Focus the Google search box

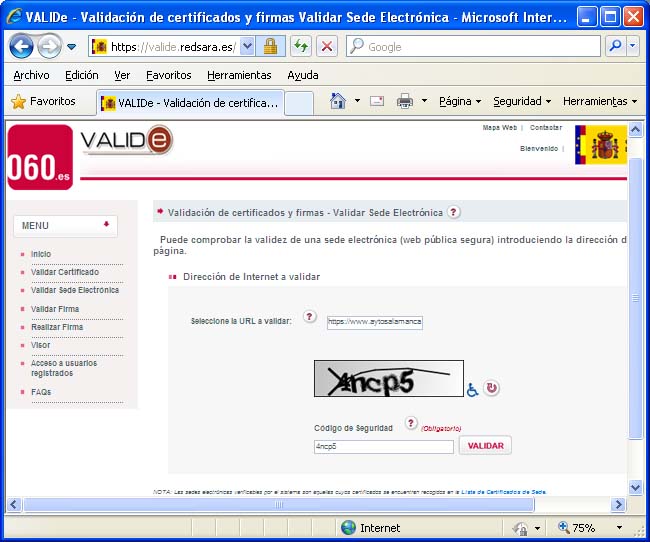(473, 46)
